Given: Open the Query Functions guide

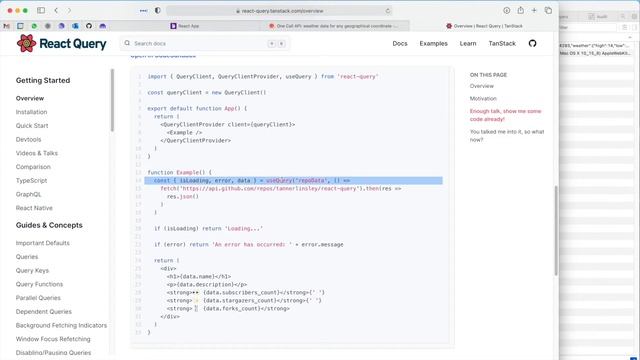Looking at the screenshot, I should 39,284.
